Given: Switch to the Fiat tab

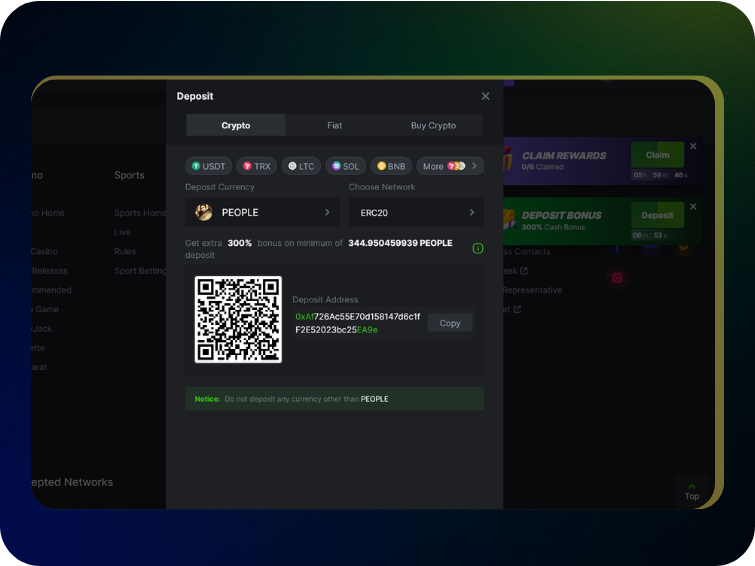Looking at the screenshot, I should tap(335, 125).
